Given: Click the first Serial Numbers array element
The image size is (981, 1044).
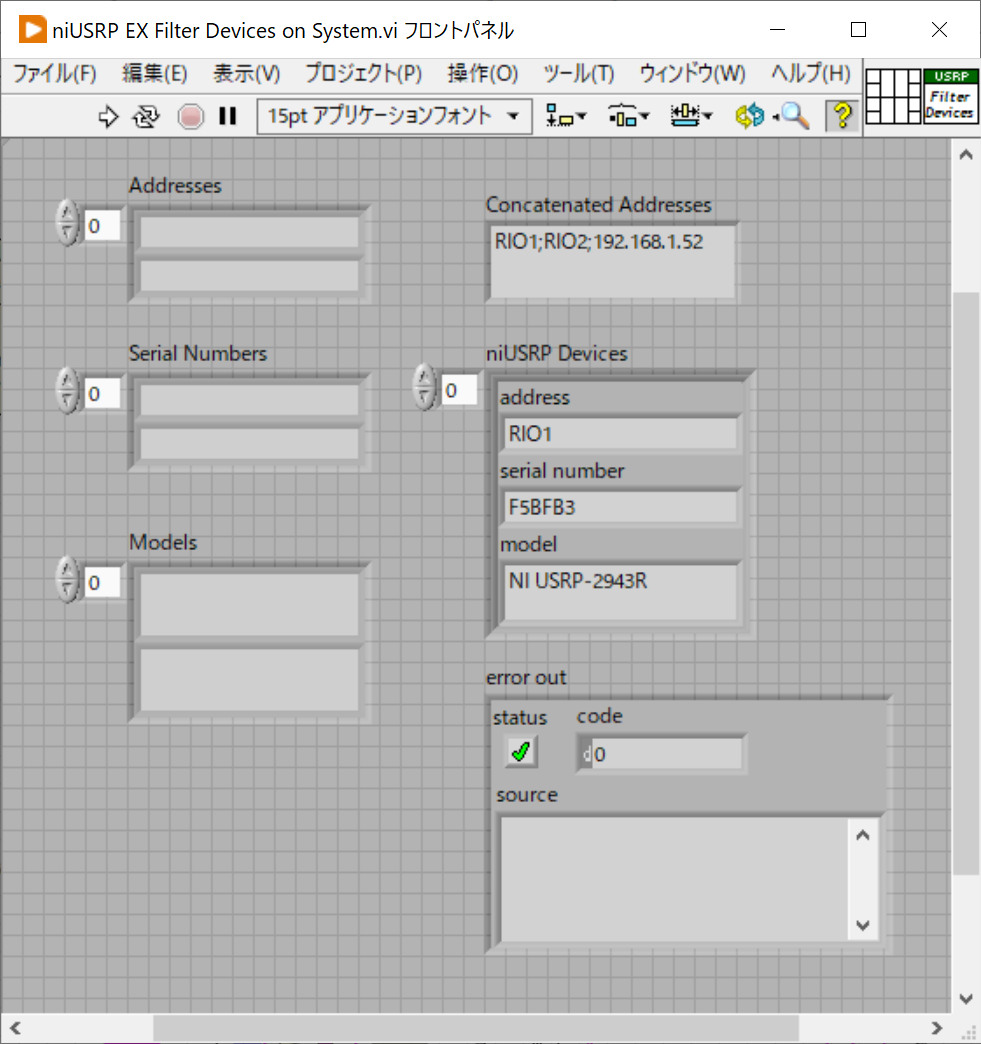Looking at the screenshot, I should (250, 401).
